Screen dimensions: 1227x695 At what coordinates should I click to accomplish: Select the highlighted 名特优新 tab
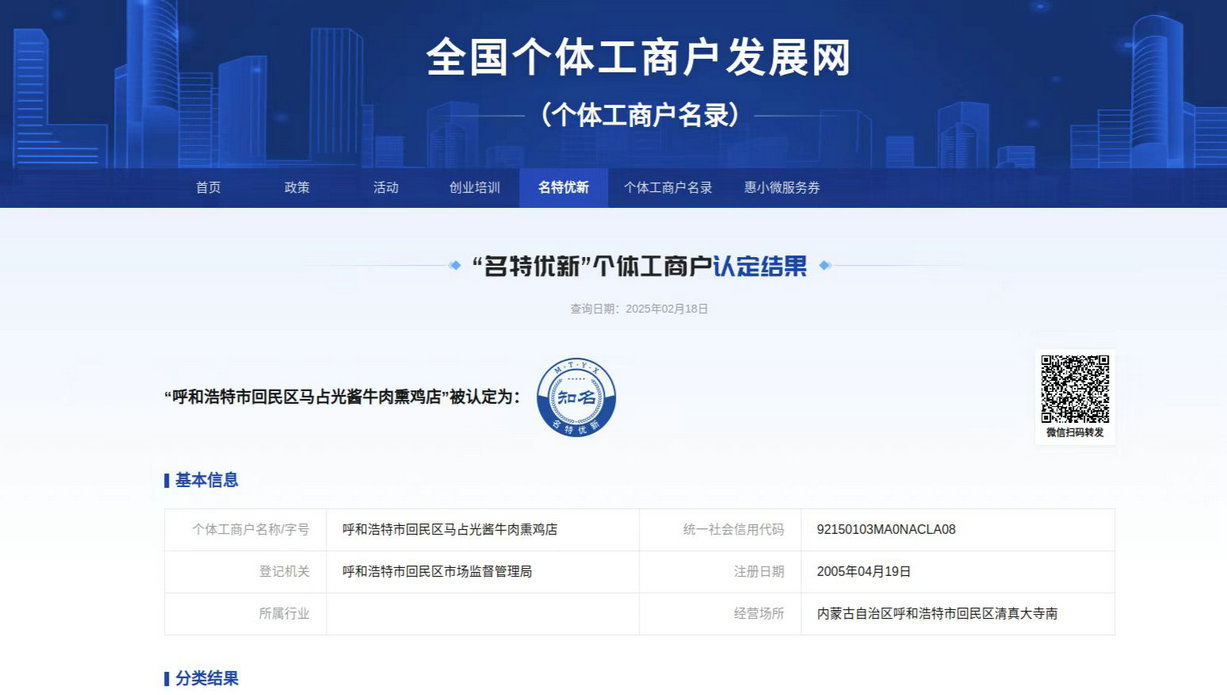563,188
